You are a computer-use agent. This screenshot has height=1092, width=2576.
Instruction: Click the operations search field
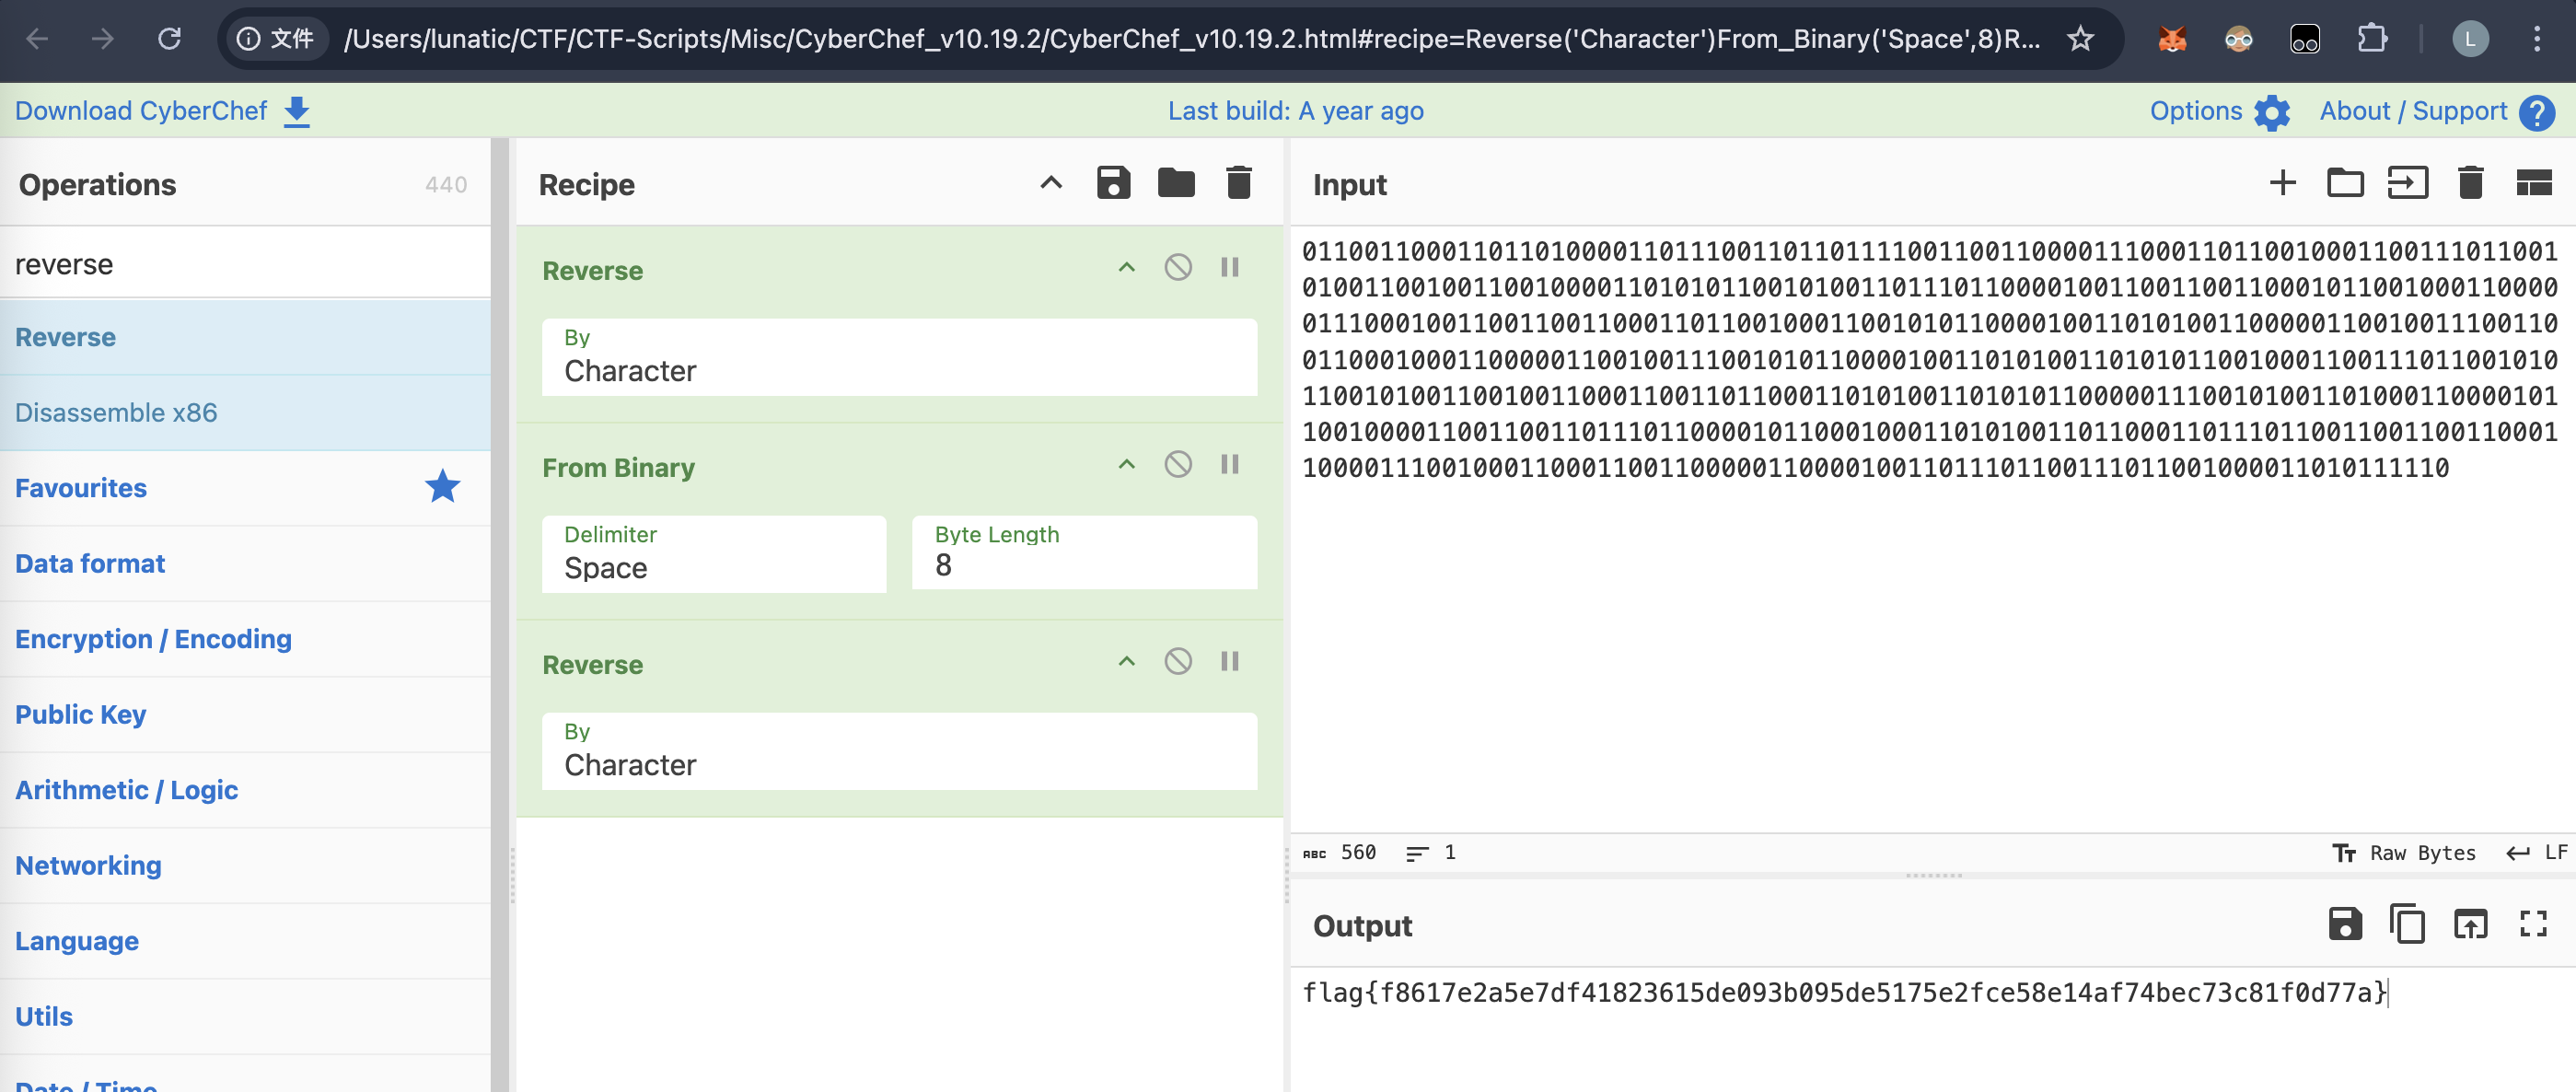tap(245, 264)
